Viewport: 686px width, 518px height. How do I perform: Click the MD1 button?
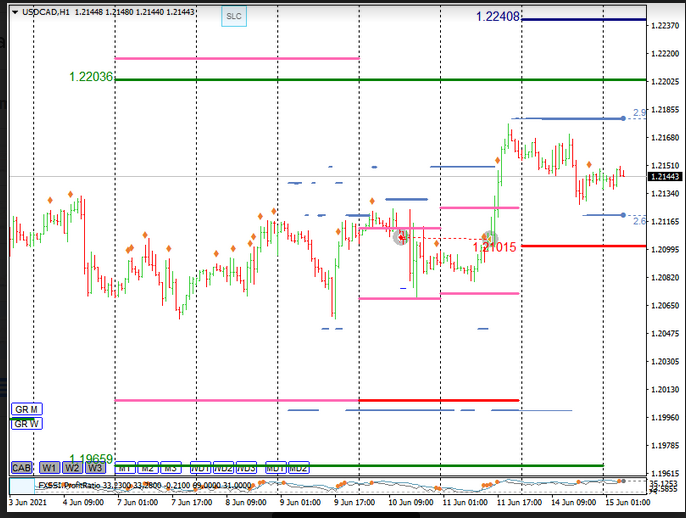coord(275,468)
